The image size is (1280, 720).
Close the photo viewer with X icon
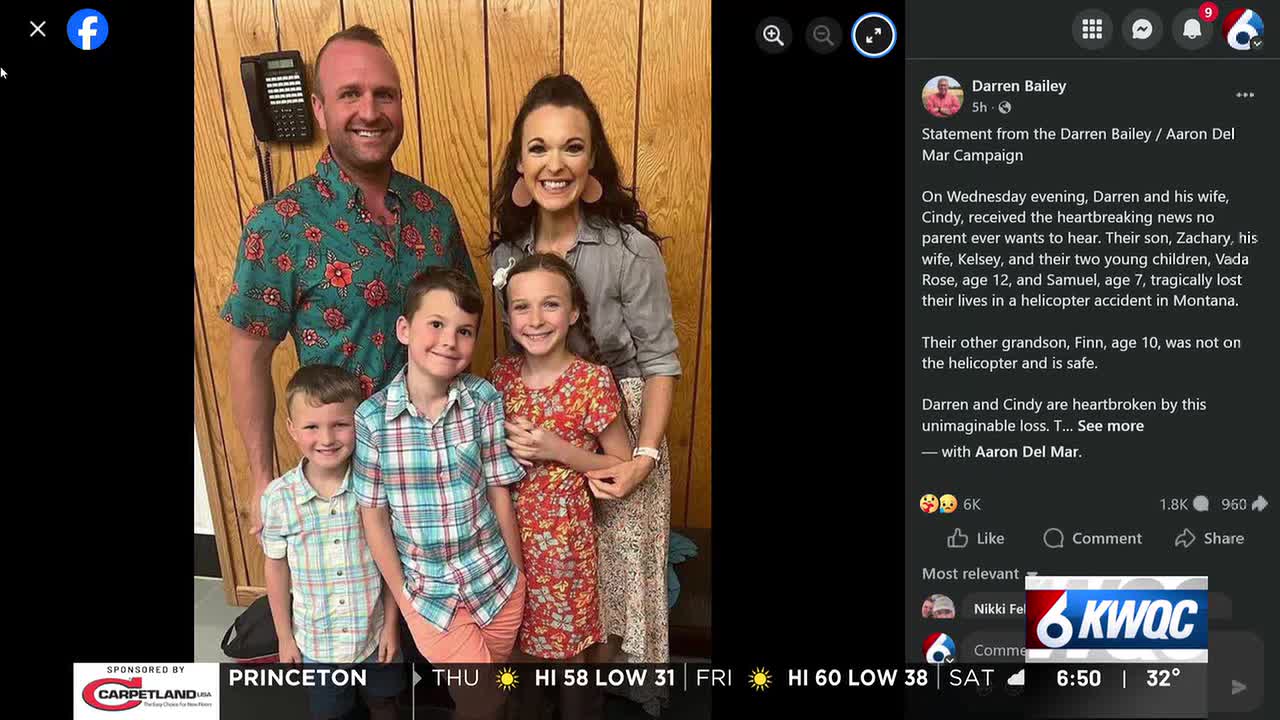(38, 29)
